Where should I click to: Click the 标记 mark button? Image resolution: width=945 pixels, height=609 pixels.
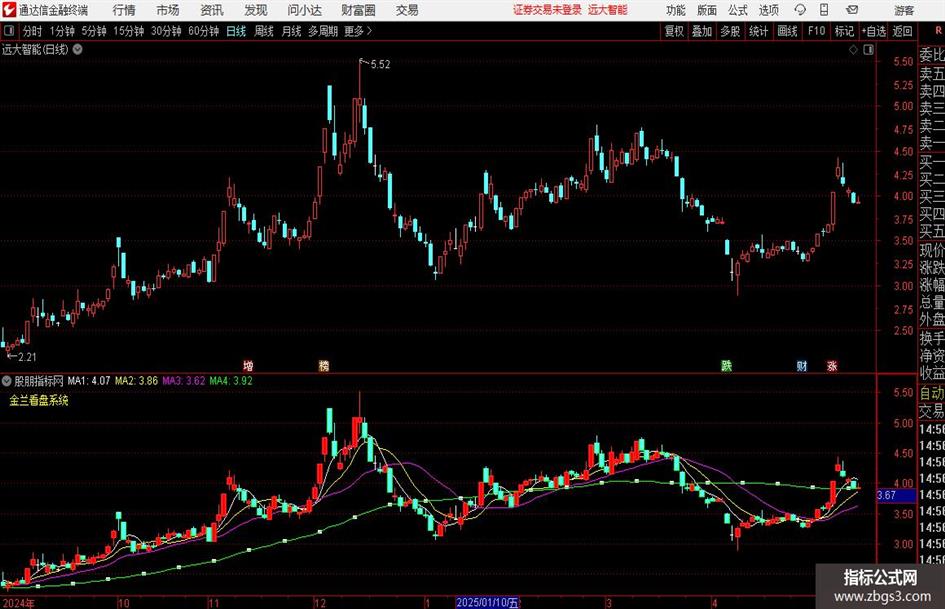click(844, 31)
